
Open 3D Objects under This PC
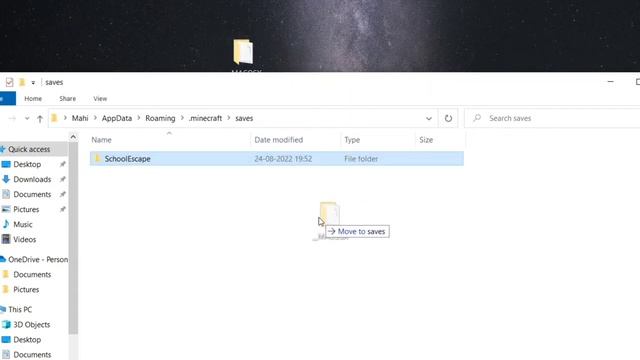(x=31, y=325)
